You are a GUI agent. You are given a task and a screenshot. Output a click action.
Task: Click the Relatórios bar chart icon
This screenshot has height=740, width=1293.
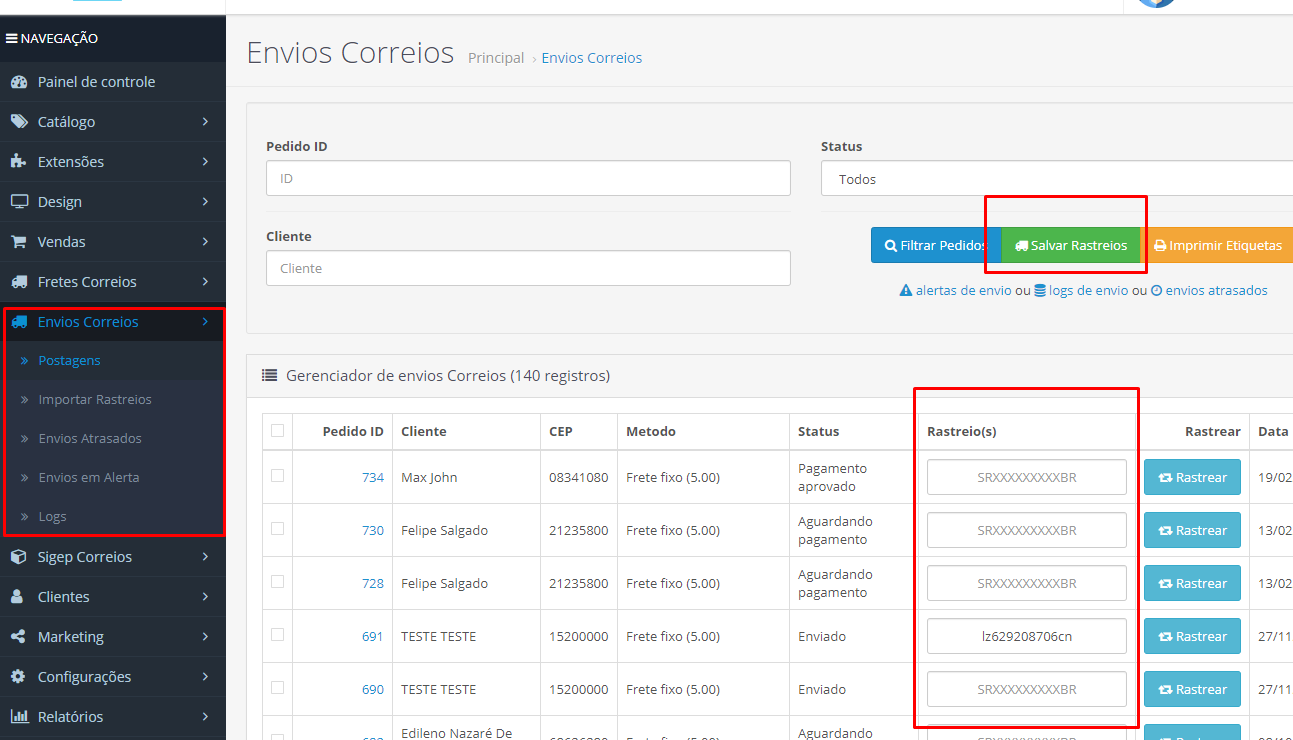pos(19,717)
